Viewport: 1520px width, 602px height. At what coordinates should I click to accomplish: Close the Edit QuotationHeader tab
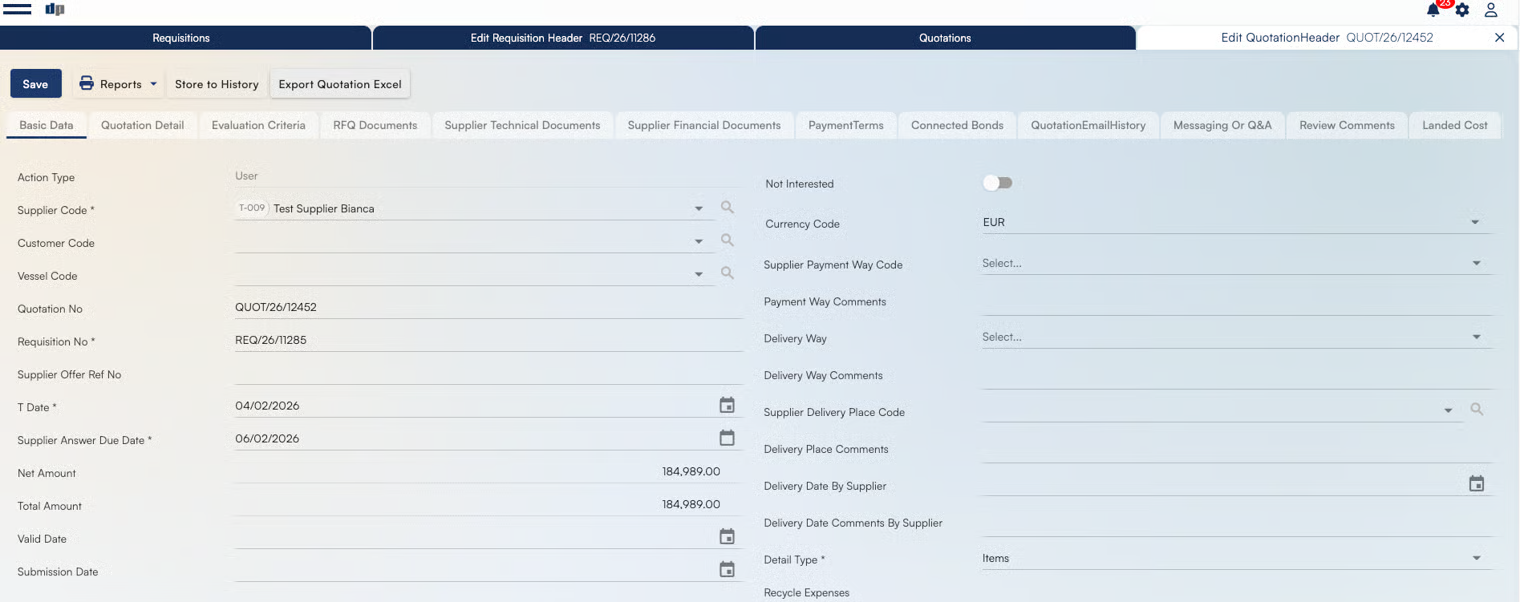[x=1499, y=38]
